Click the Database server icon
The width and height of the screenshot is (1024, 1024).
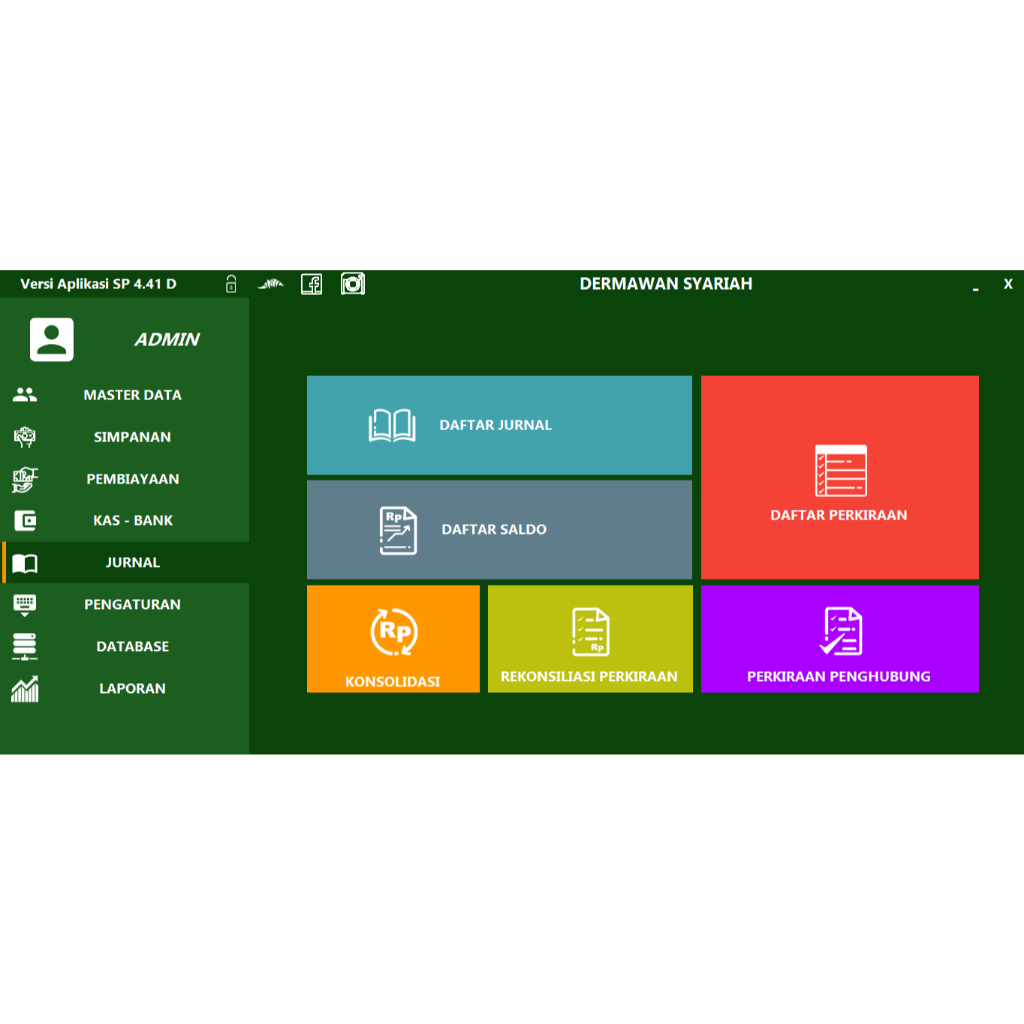[x=25, y=647]
